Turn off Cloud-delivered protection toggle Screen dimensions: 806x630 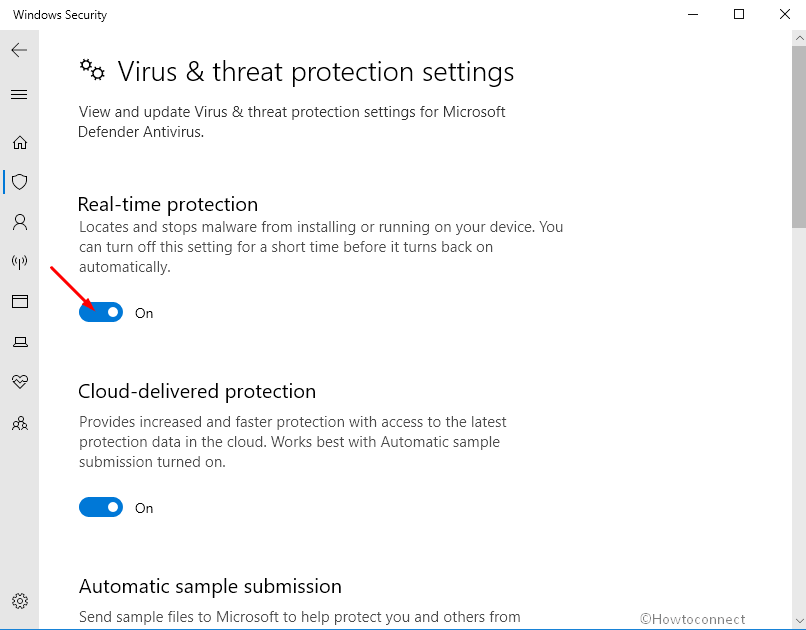click(x=101, y=507)
